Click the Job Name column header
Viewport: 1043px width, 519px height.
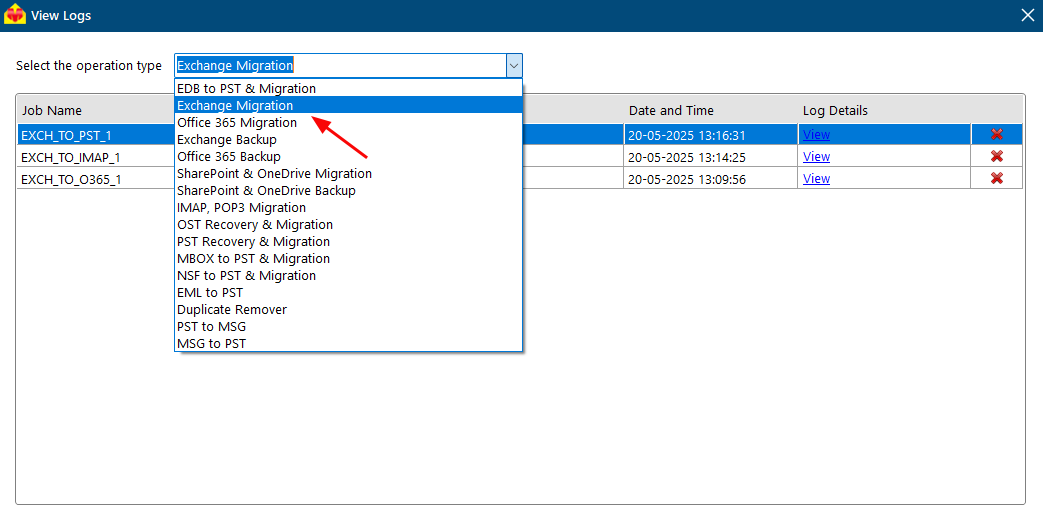[x=52, y=110]
